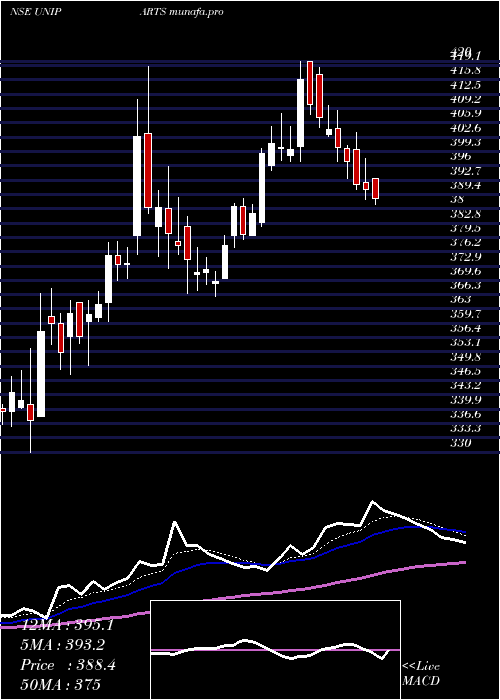Click the 369.6 price level label

tap(464, 271)
